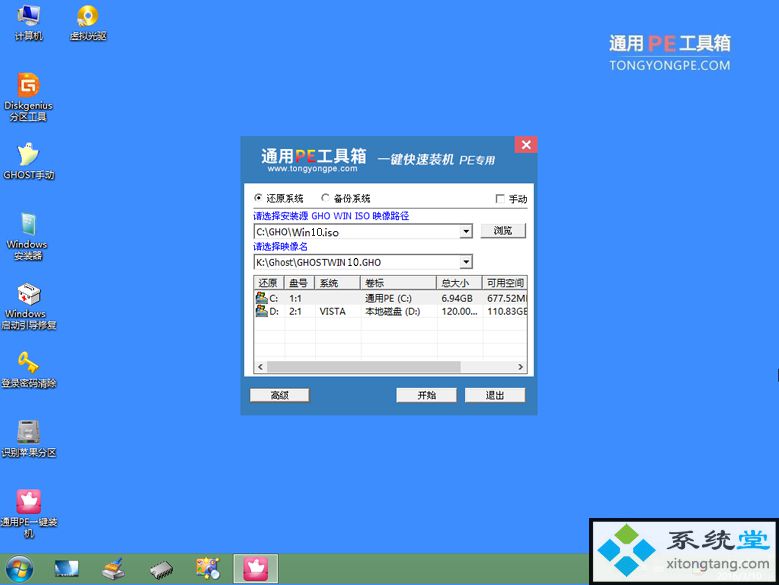The width and height of the screenshot is (779, 585).
Task: Click the 6.94GB size cell
Action: [x=457, y=298]
